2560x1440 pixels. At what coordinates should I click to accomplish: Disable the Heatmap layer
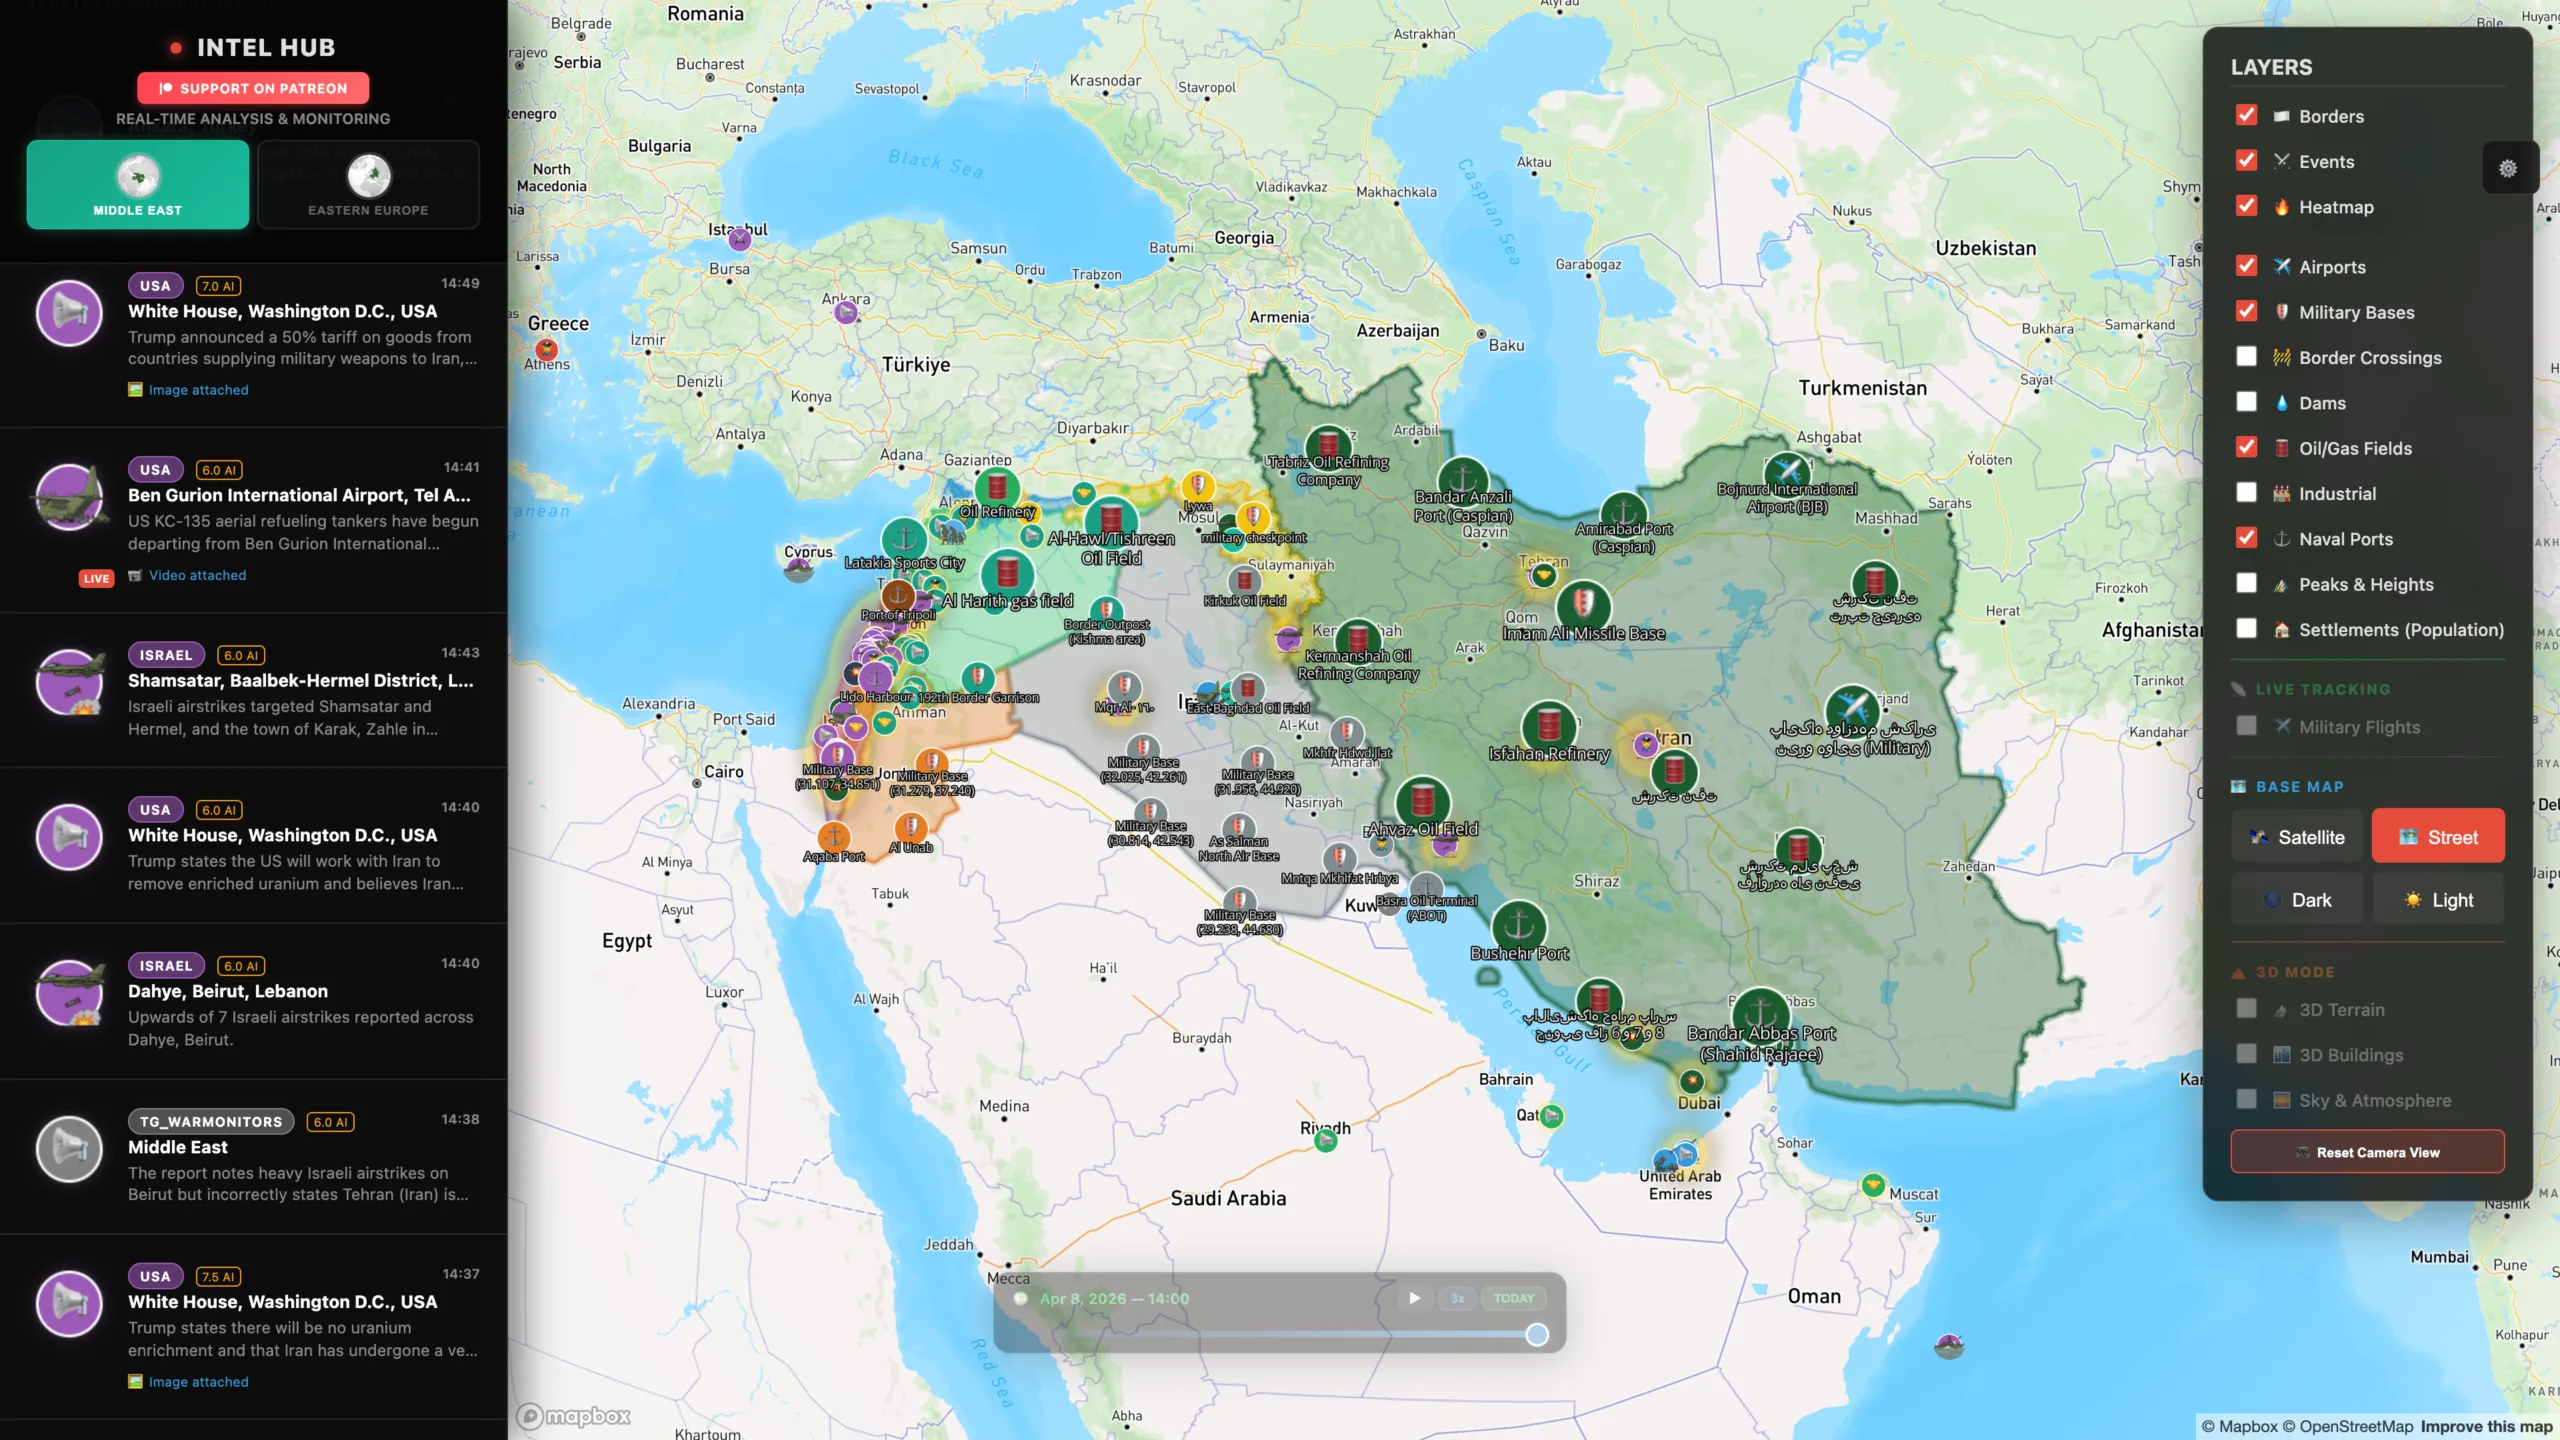pyautogui.click(x=2247, y=206)
